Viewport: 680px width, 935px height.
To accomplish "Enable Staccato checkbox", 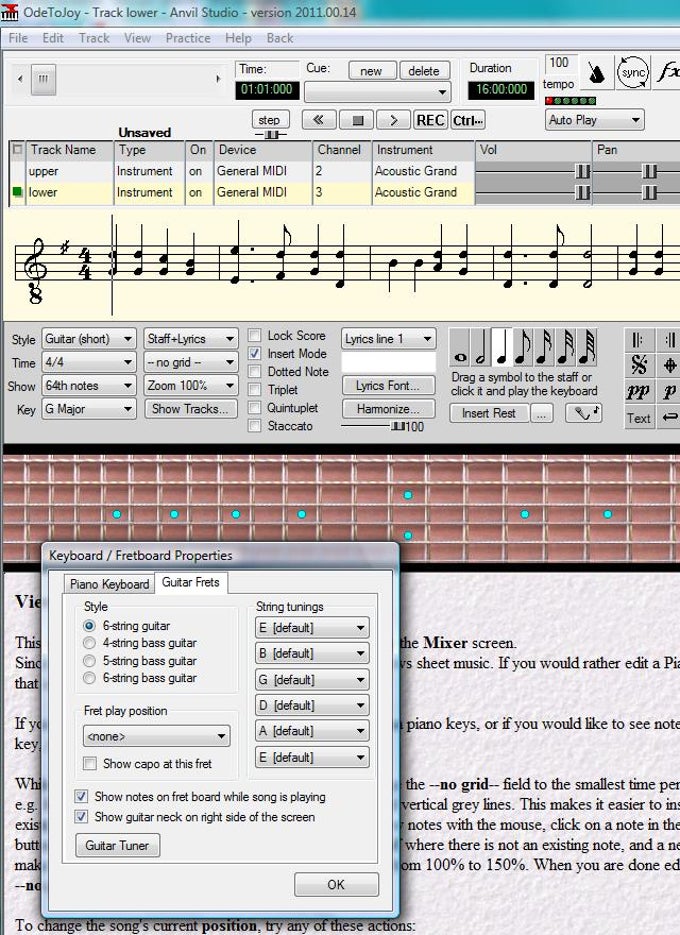I will pos(255,426).
